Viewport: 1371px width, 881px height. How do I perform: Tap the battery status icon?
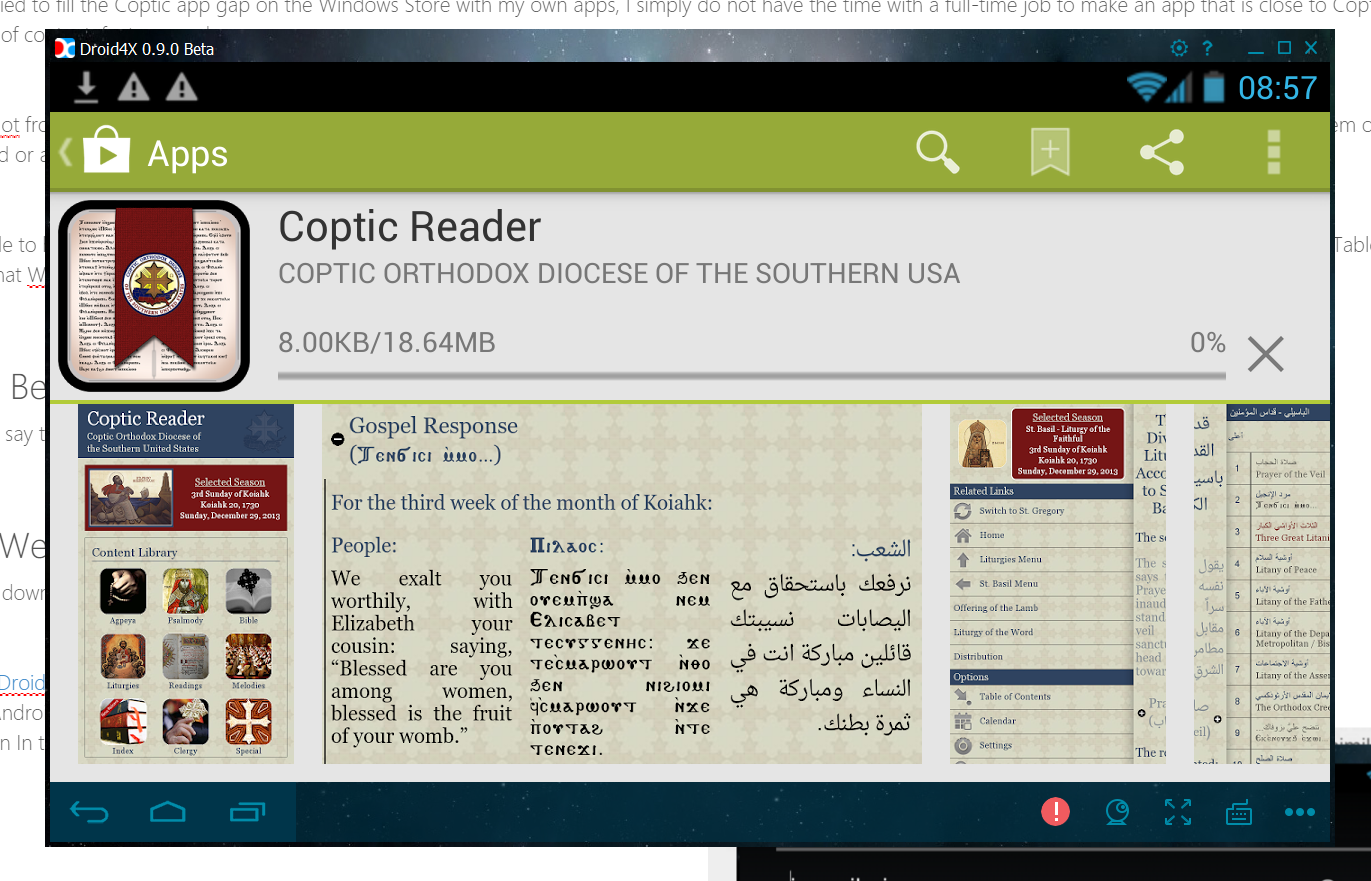point(1213,88)
